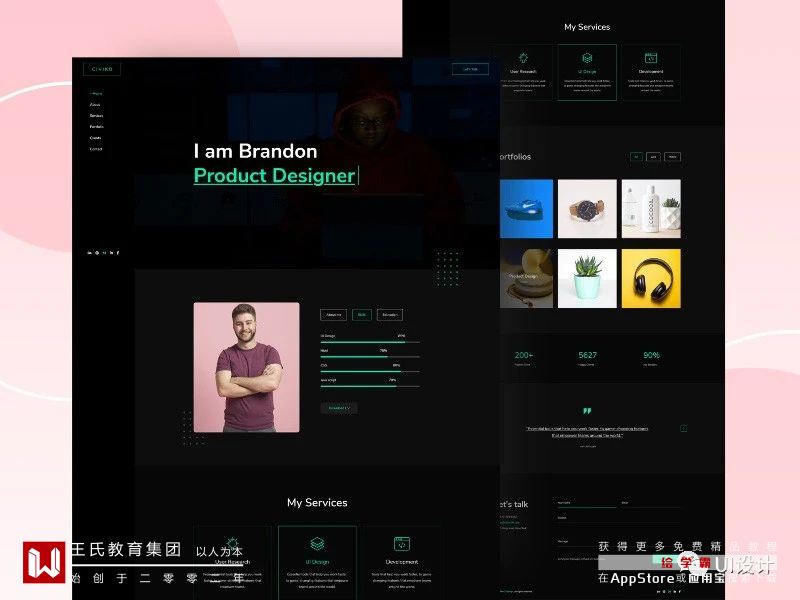Open the Home item in the sidebar nav
This screenshot has height=600, width=800.
[x=96, y=94]
